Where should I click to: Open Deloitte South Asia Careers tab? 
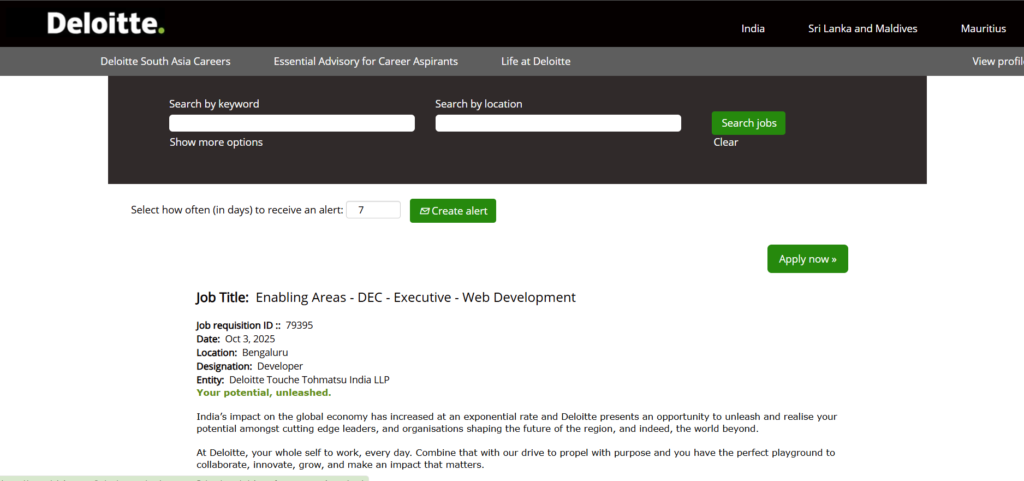tap(165, 61)
